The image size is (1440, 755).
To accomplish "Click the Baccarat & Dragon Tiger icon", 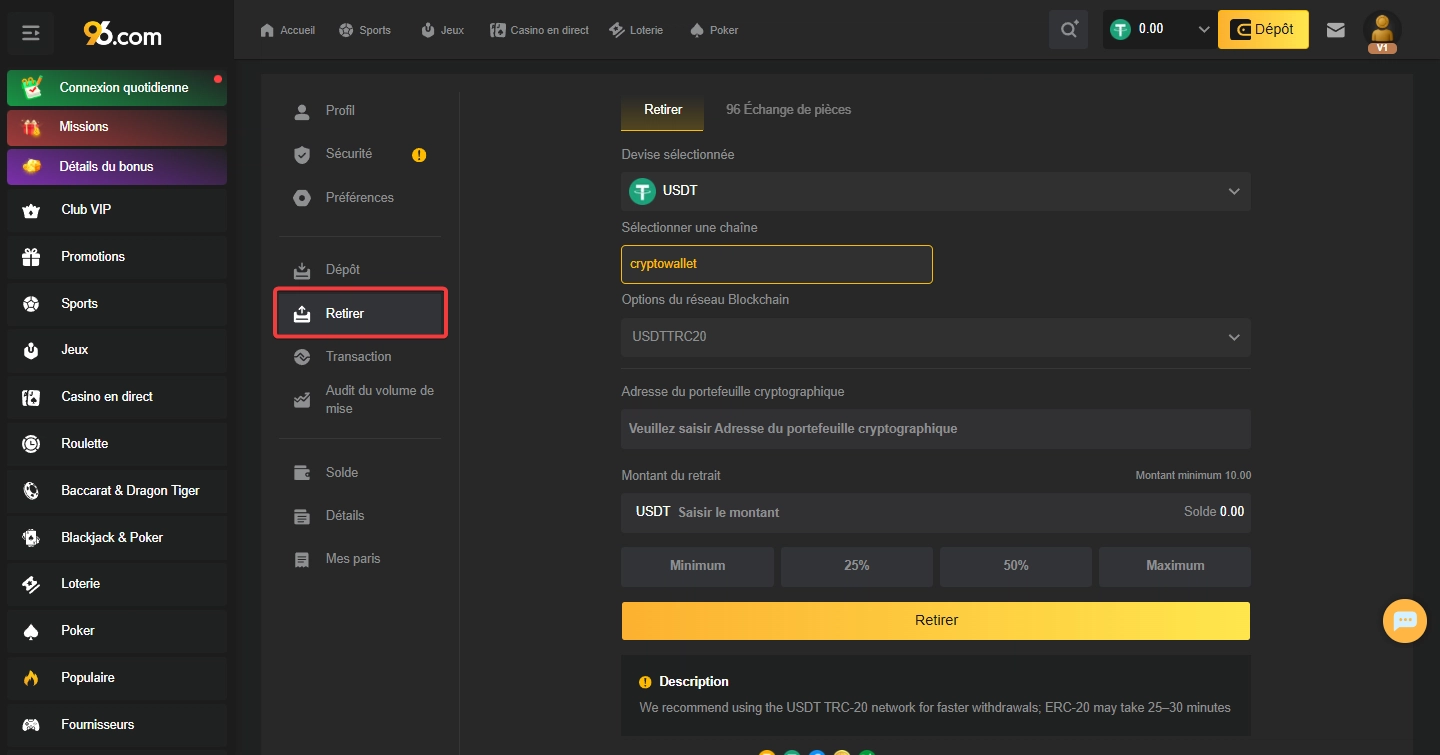I will tap(31, 491).
